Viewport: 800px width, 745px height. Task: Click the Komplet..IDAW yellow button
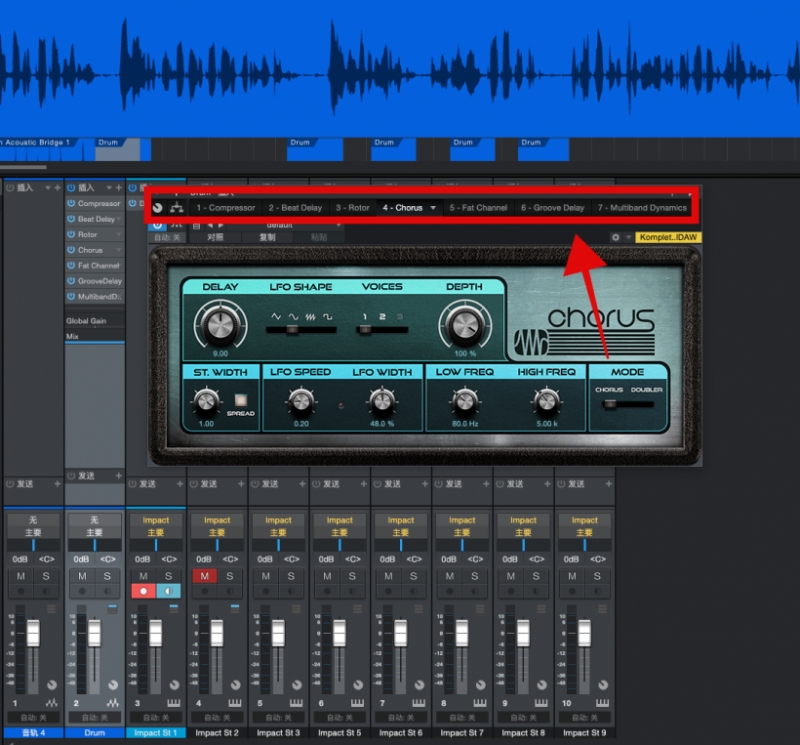click(668, 237)
